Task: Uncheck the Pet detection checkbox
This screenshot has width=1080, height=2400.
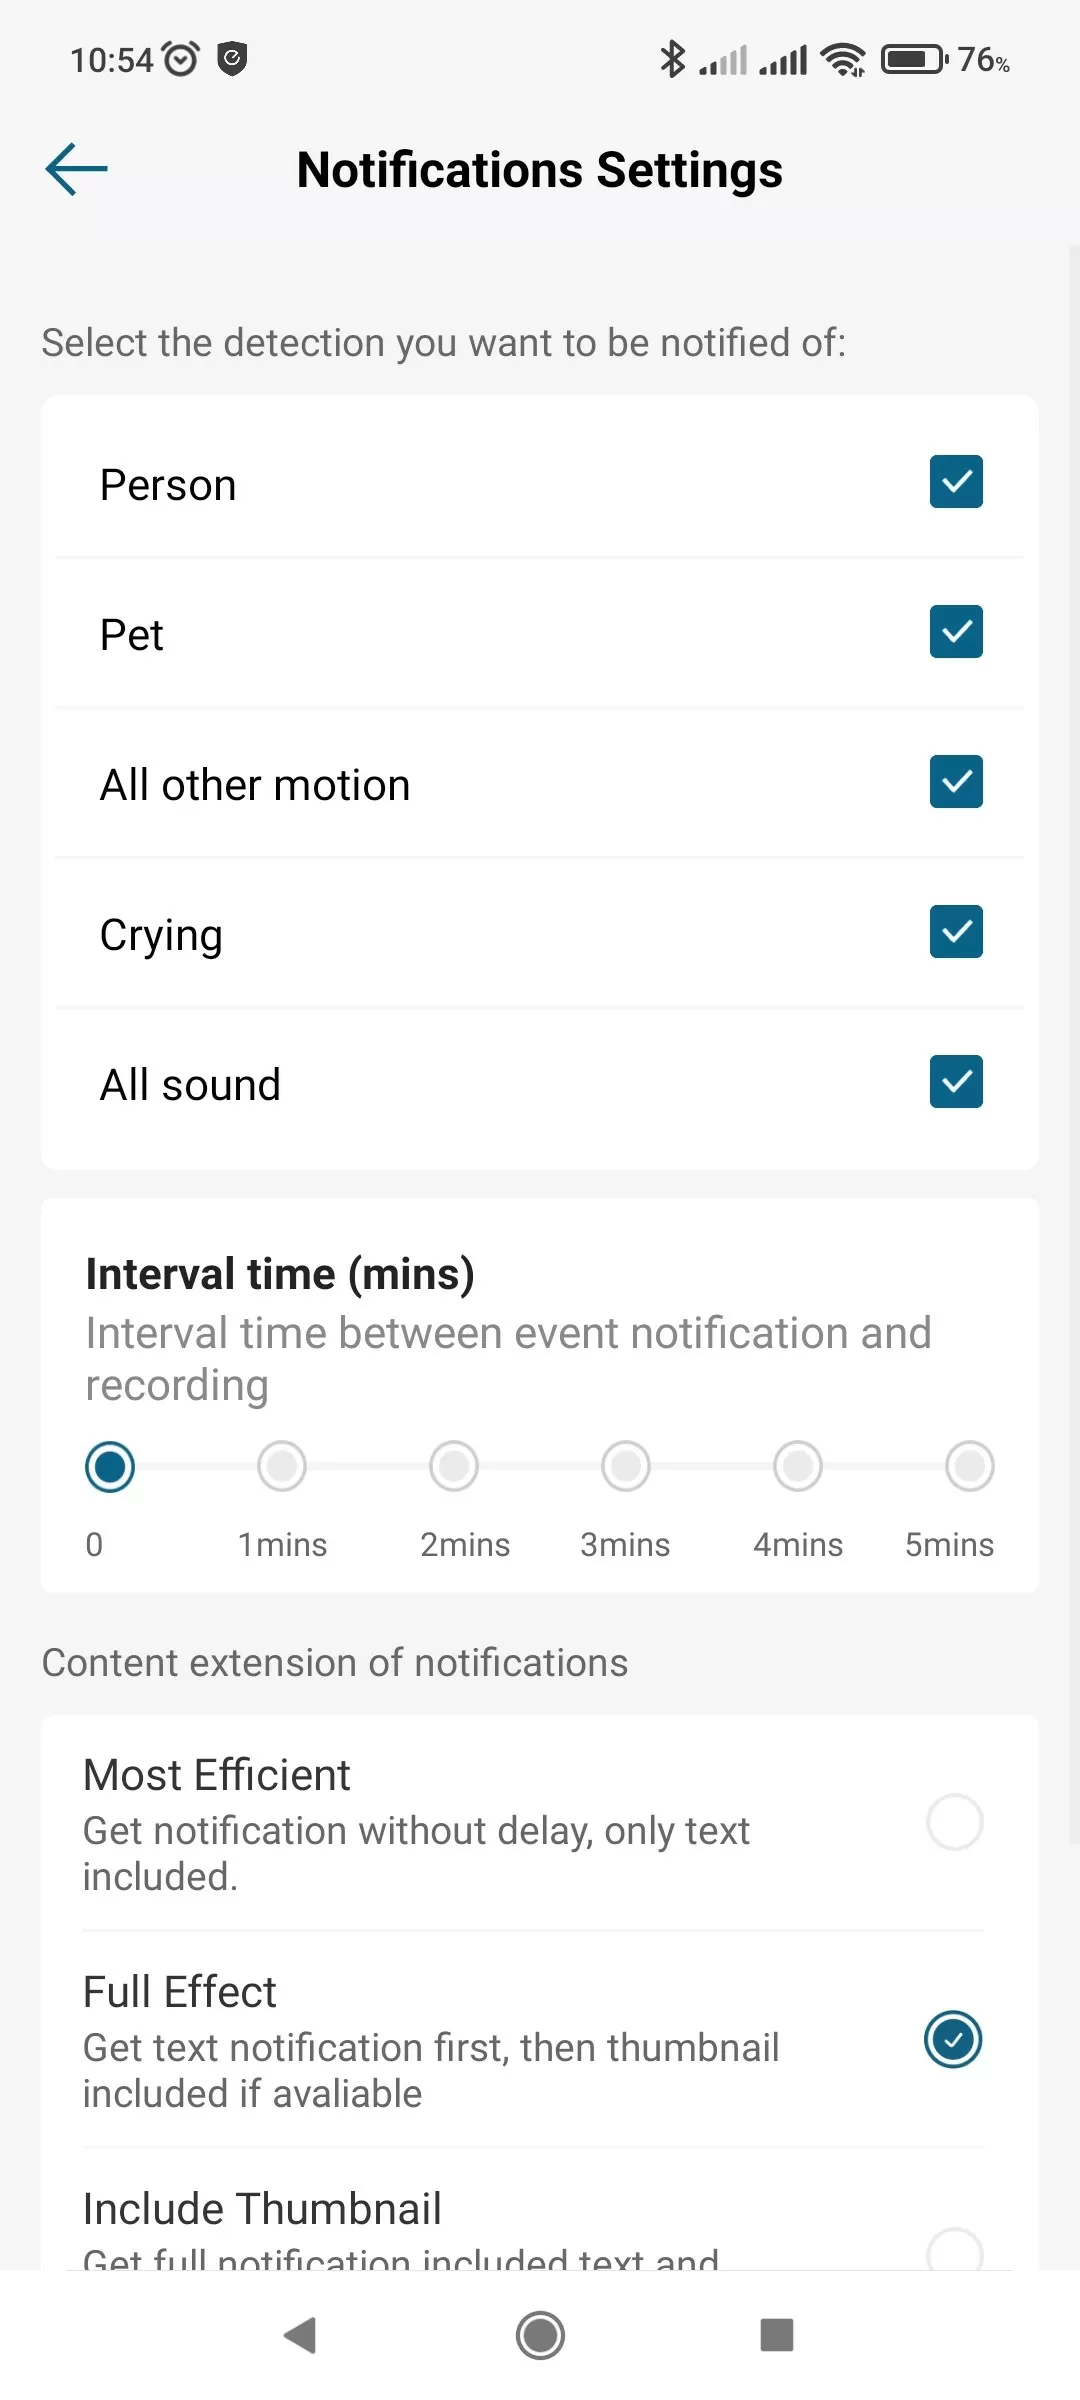Action: coord(956,632)
